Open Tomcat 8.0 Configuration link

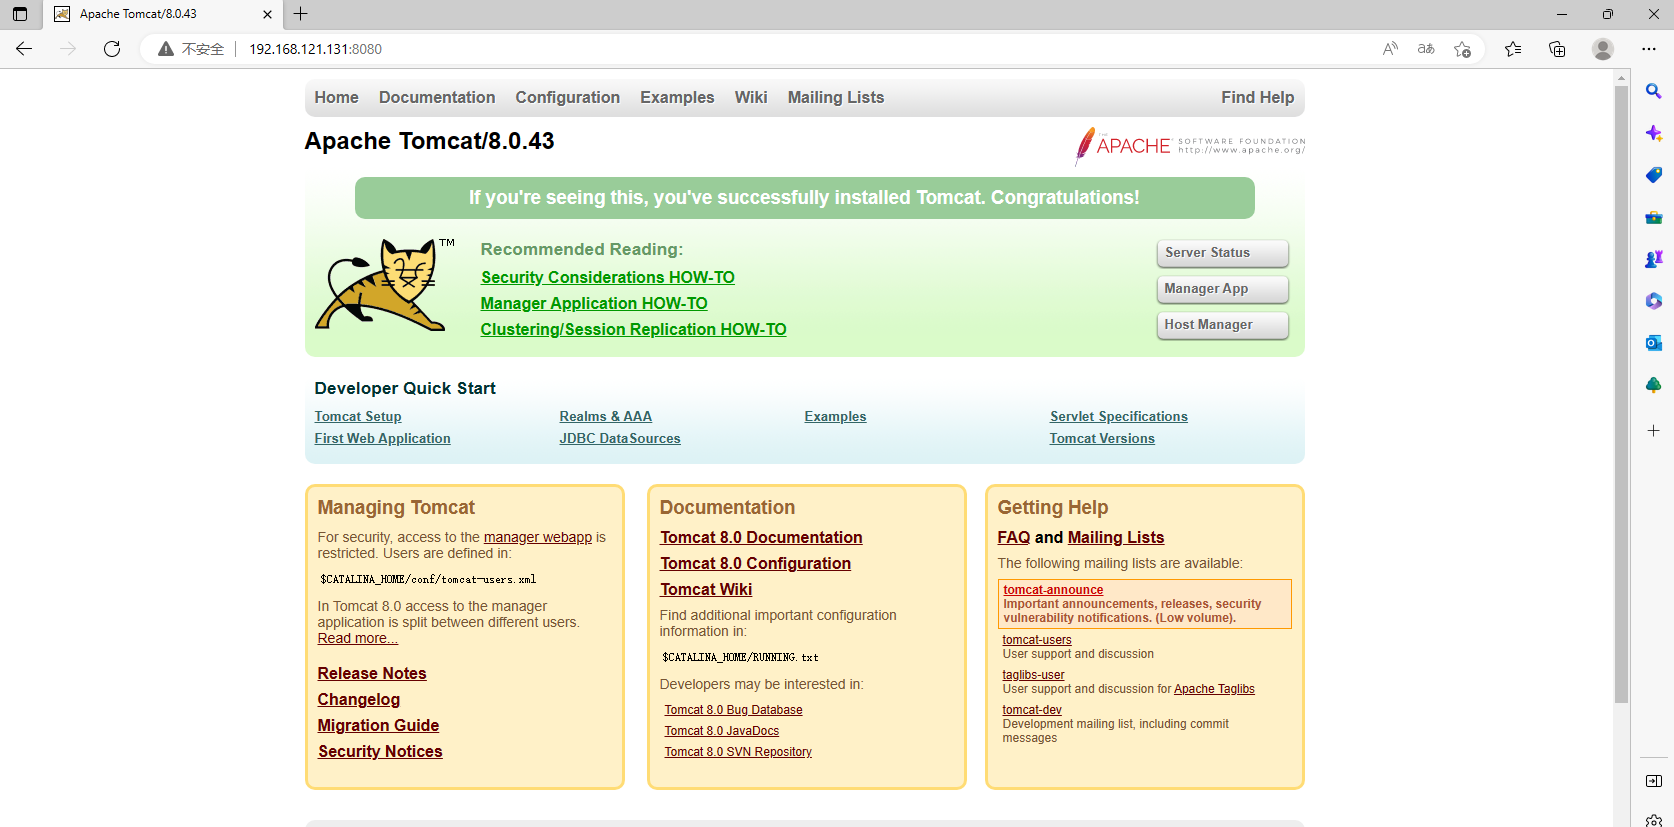tap(755, 564)
